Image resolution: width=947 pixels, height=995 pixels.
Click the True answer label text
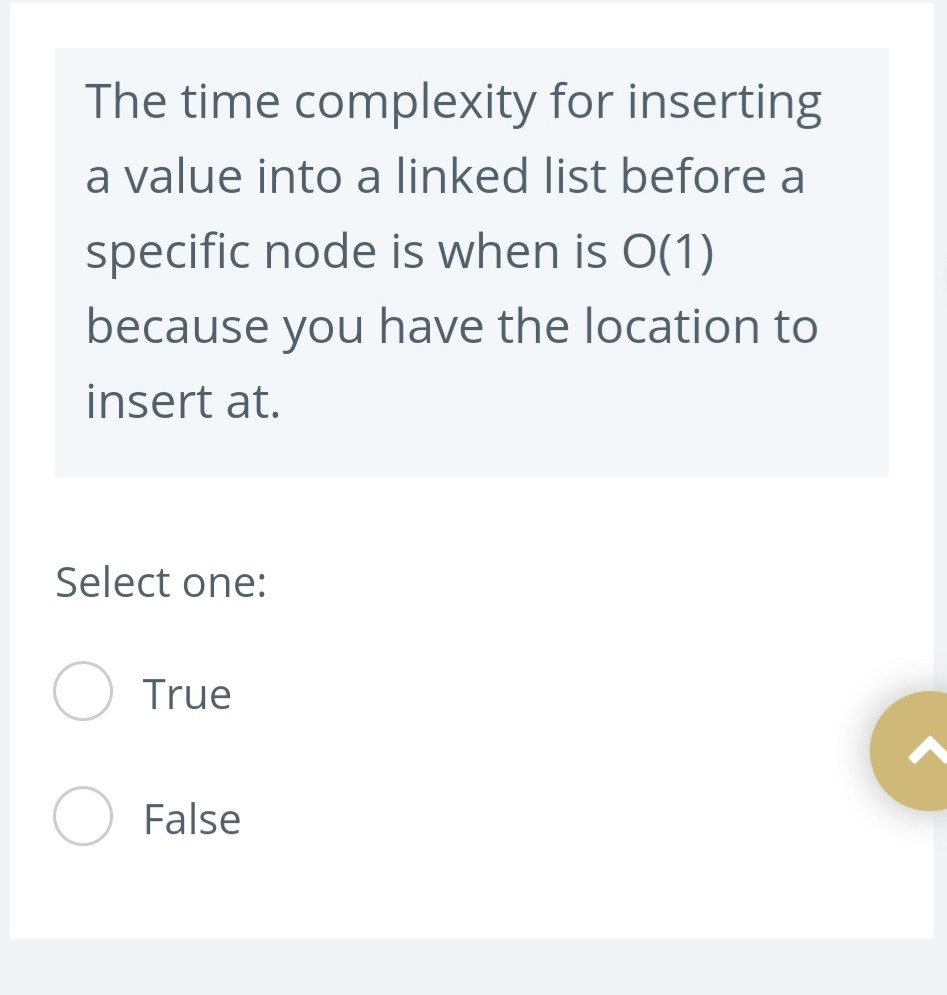187,693
